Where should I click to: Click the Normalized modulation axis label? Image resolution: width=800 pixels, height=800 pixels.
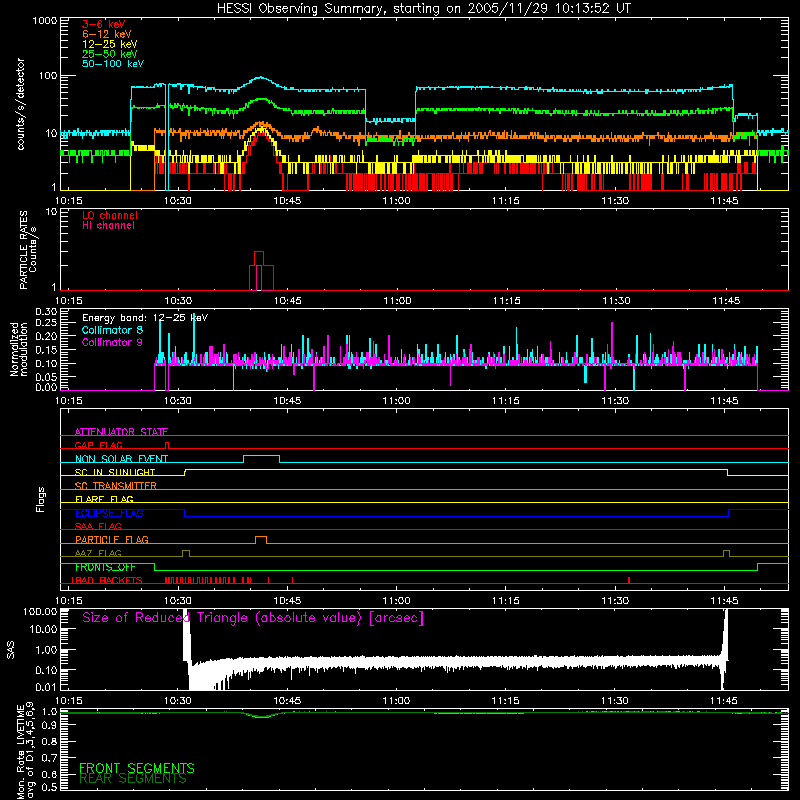[x=18, y=349]
